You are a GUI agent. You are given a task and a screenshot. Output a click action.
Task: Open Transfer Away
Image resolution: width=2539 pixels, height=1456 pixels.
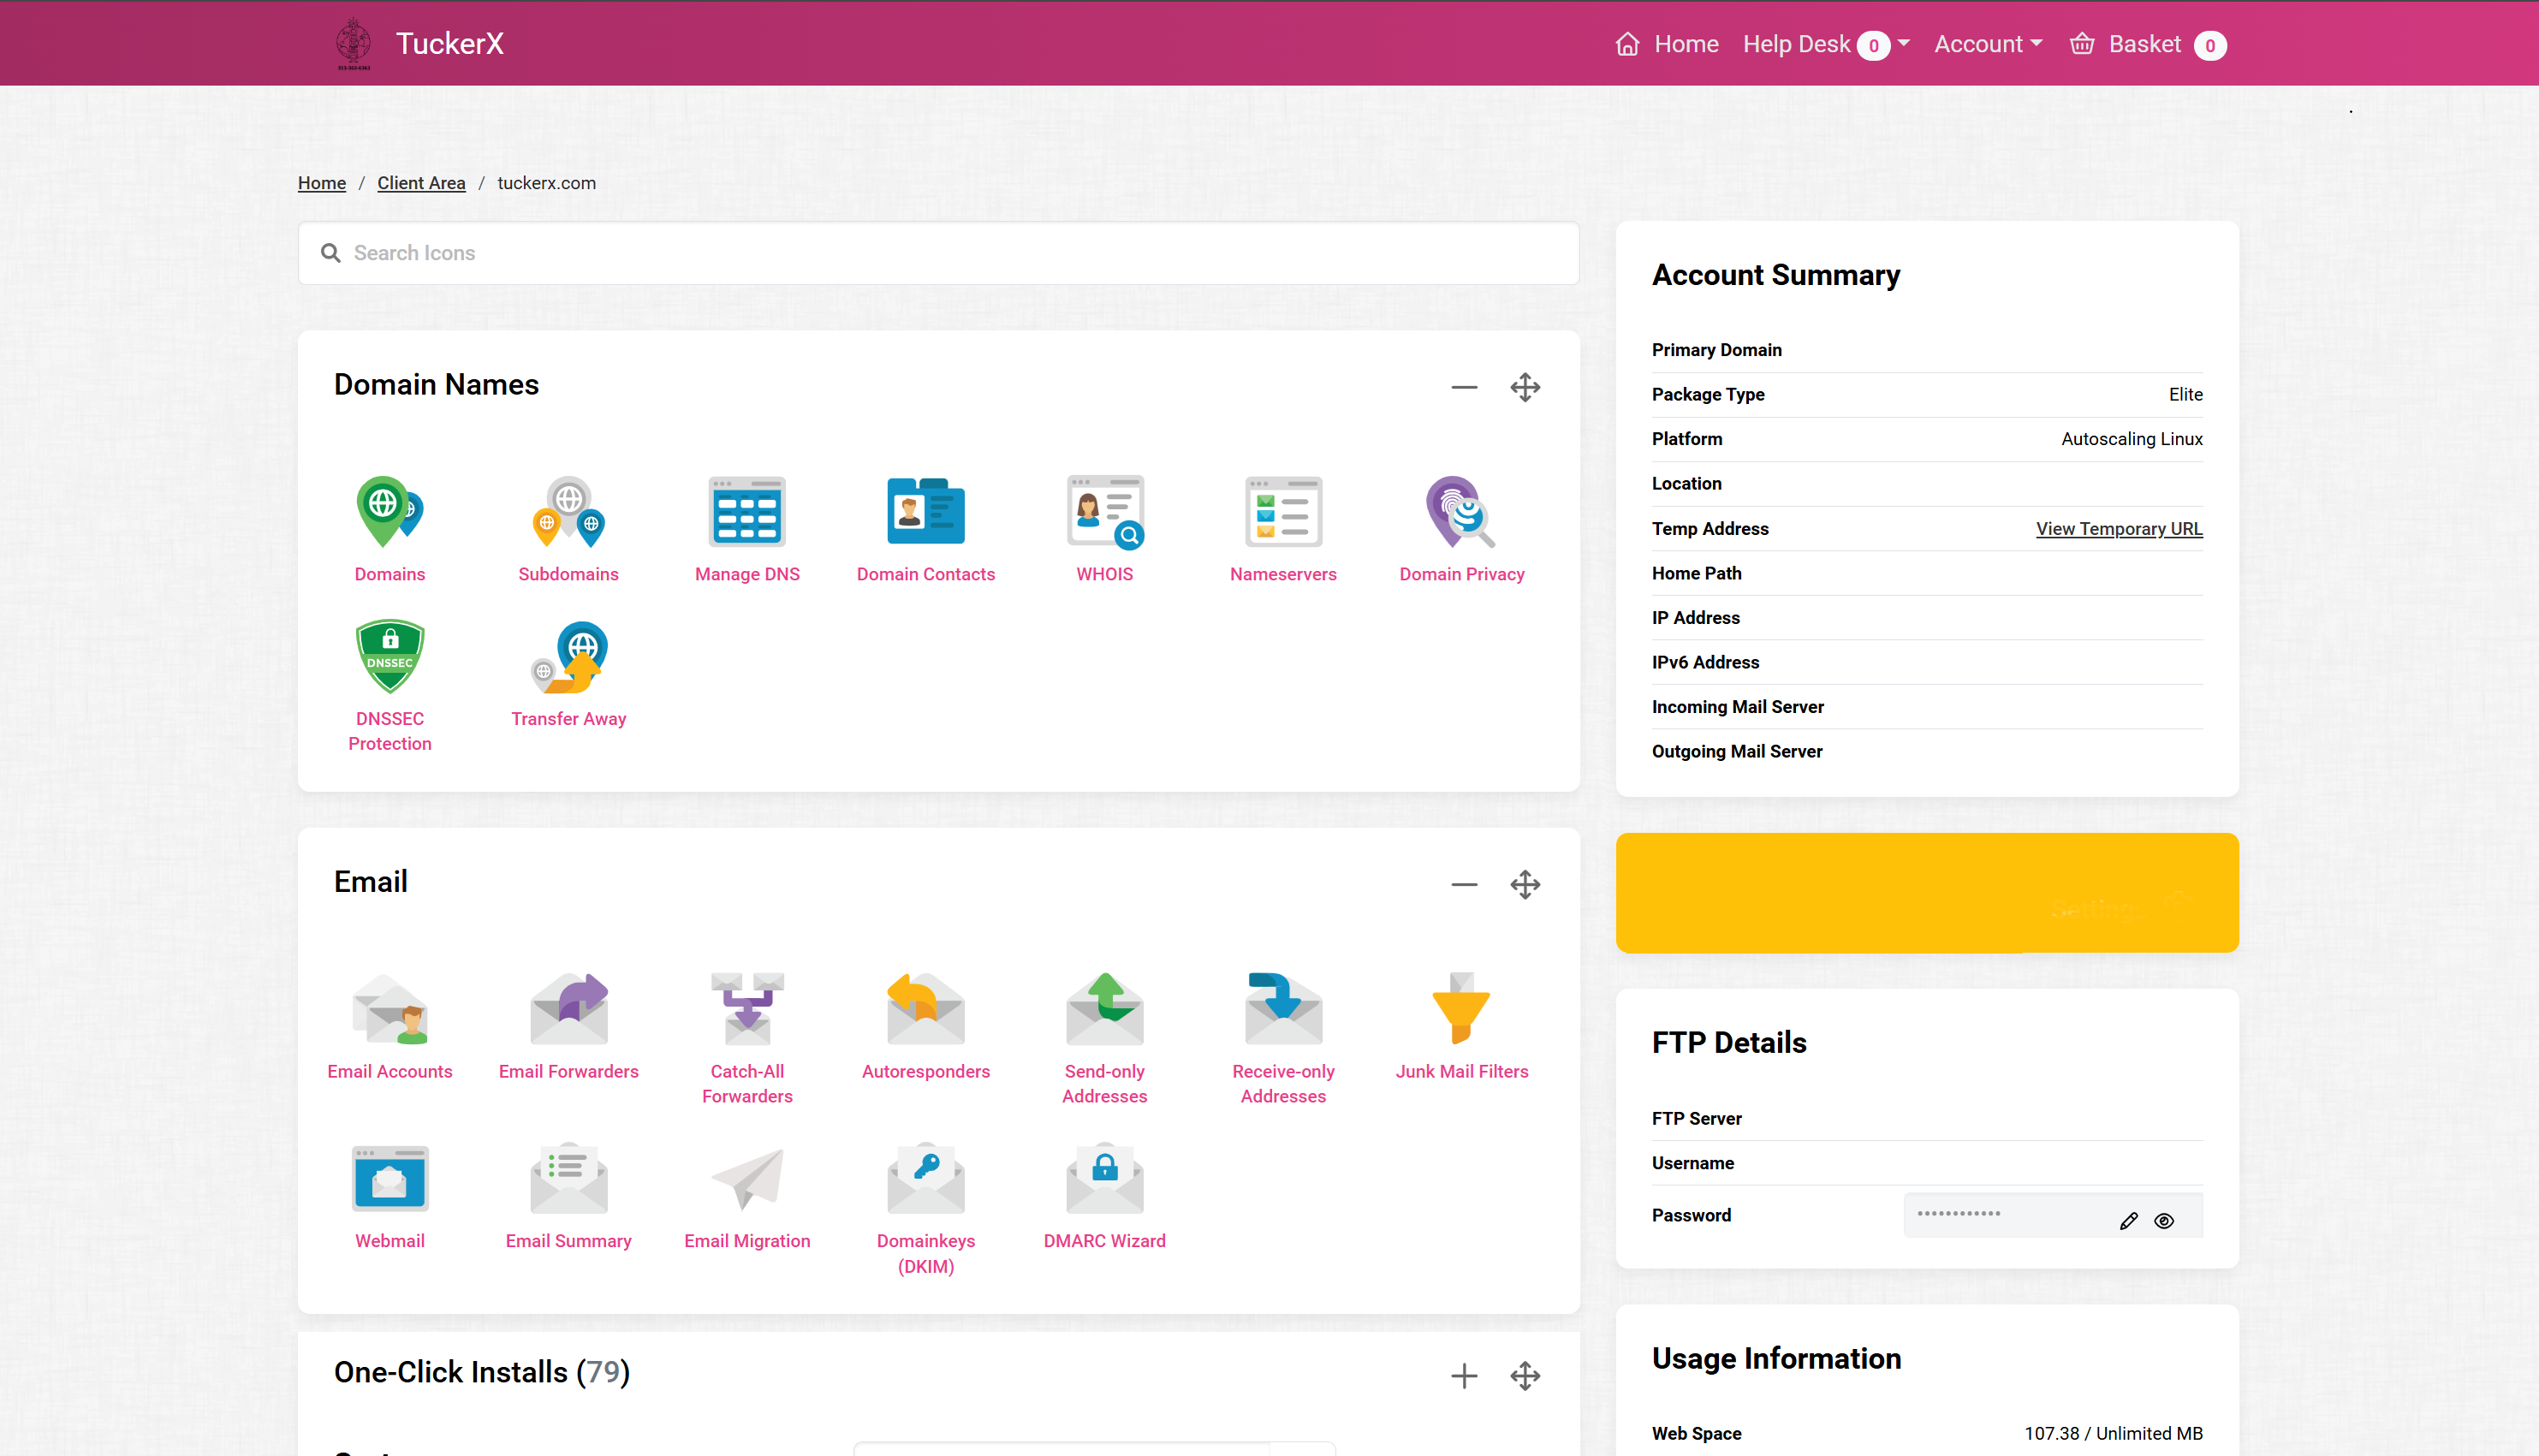(x=568, y=674)
